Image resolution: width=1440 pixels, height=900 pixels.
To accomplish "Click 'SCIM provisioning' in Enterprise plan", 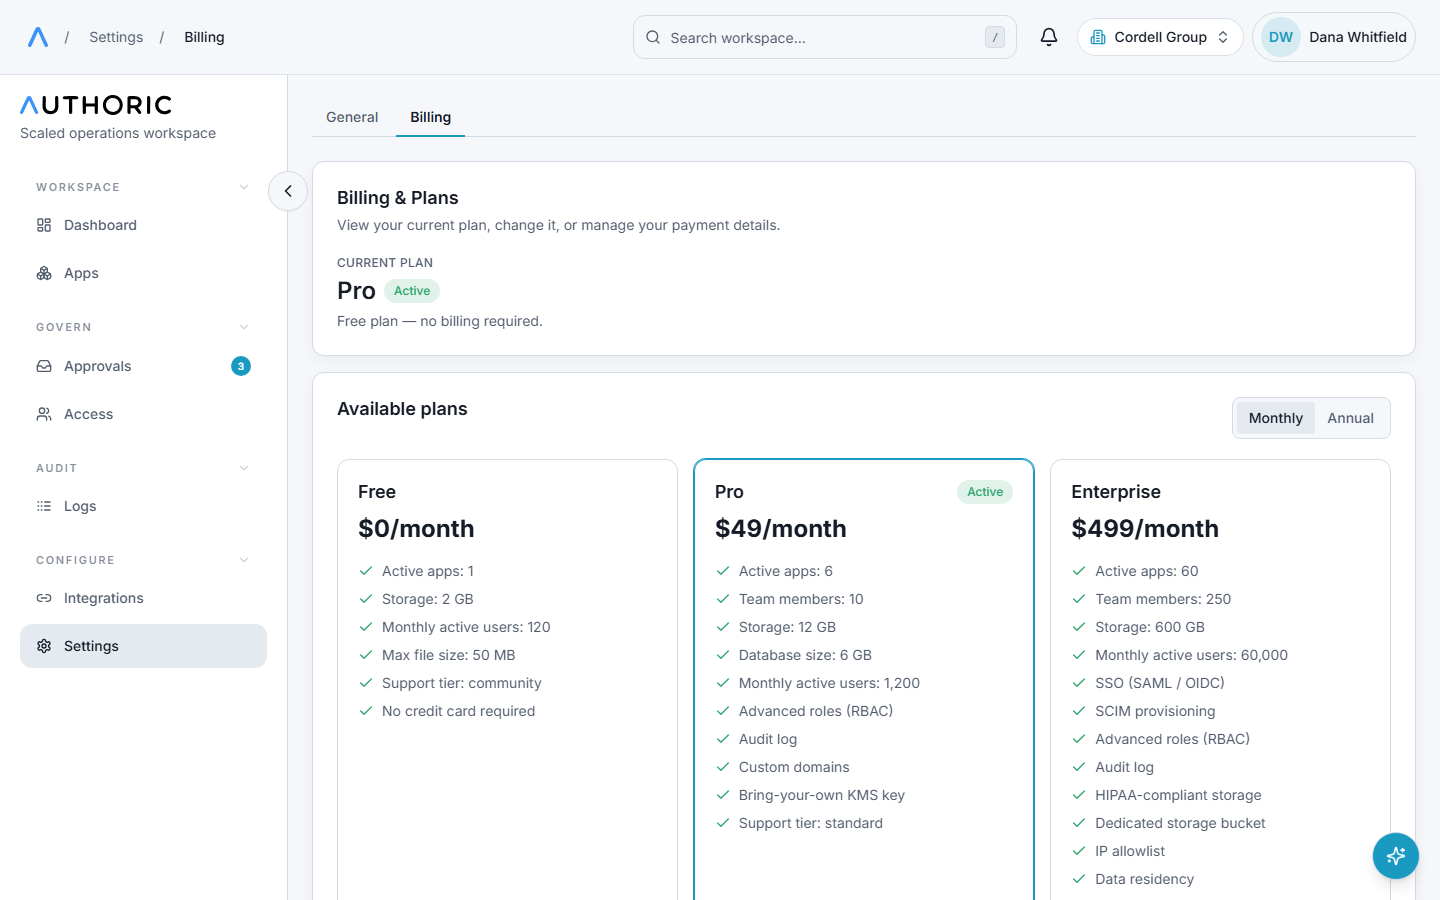I will (1155, 711).
